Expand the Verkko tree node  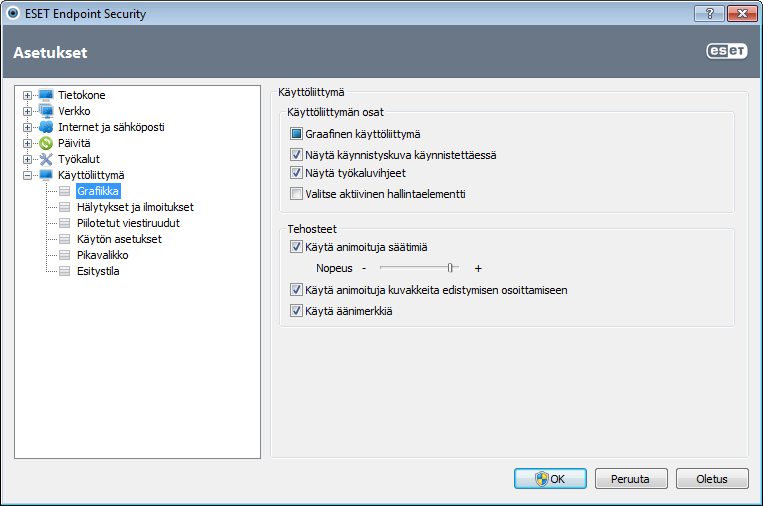point(27,111)
